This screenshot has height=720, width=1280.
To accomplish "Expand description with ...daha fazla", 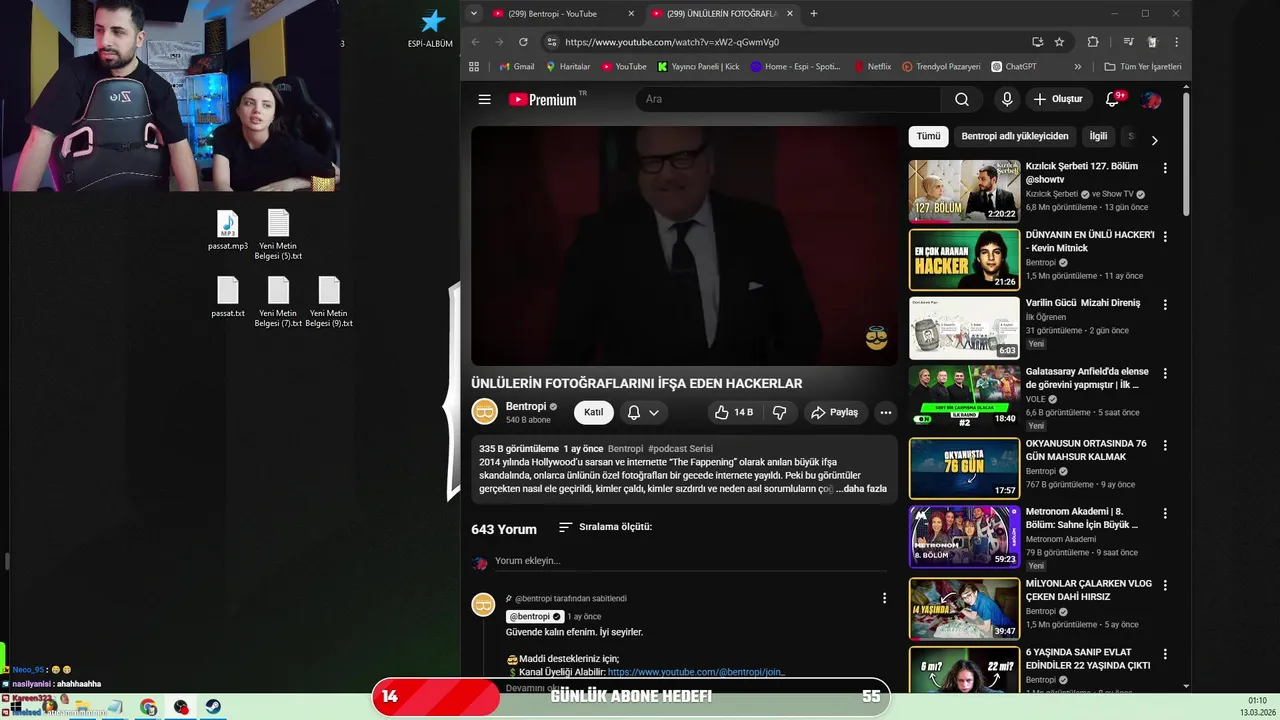I will pos(861,489).
